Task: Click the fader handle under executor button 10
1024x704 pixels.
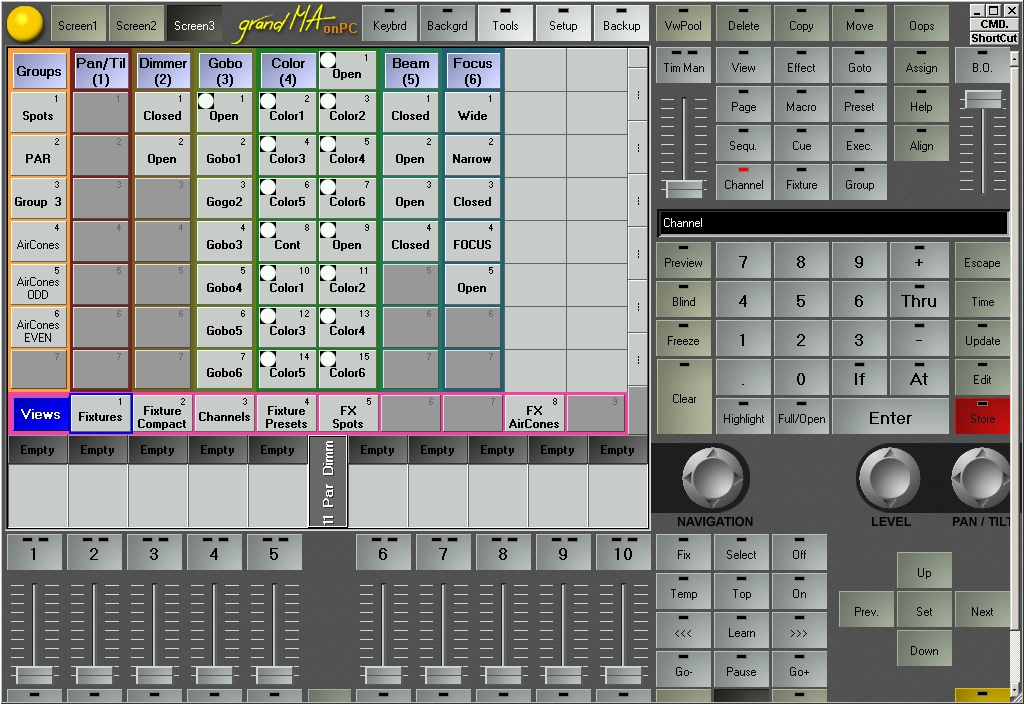Action: 622,675
